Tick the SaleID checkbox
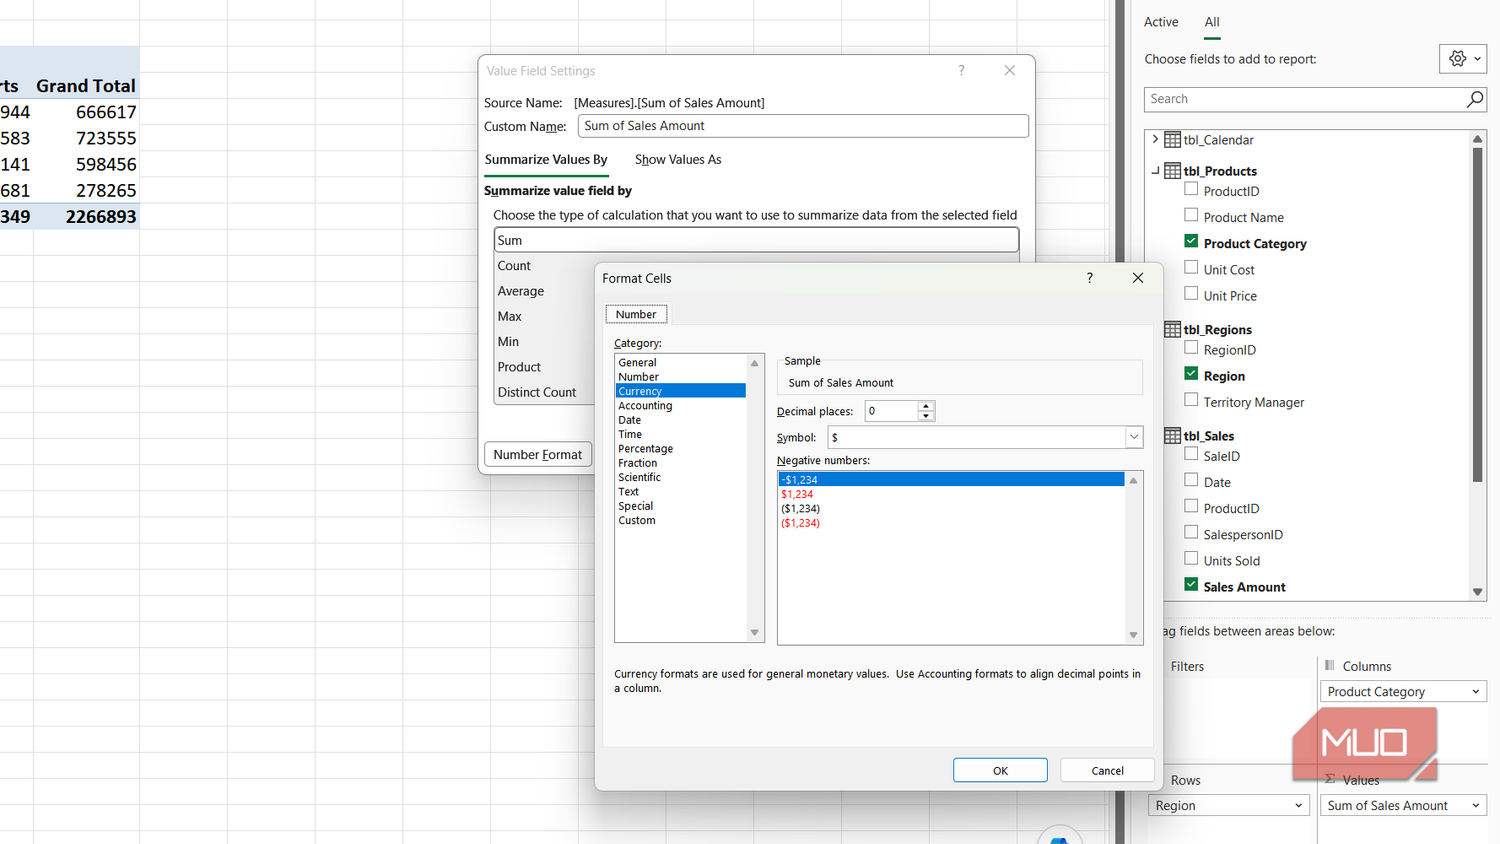The image size is (1500, 844). (x=1191, y=454)
